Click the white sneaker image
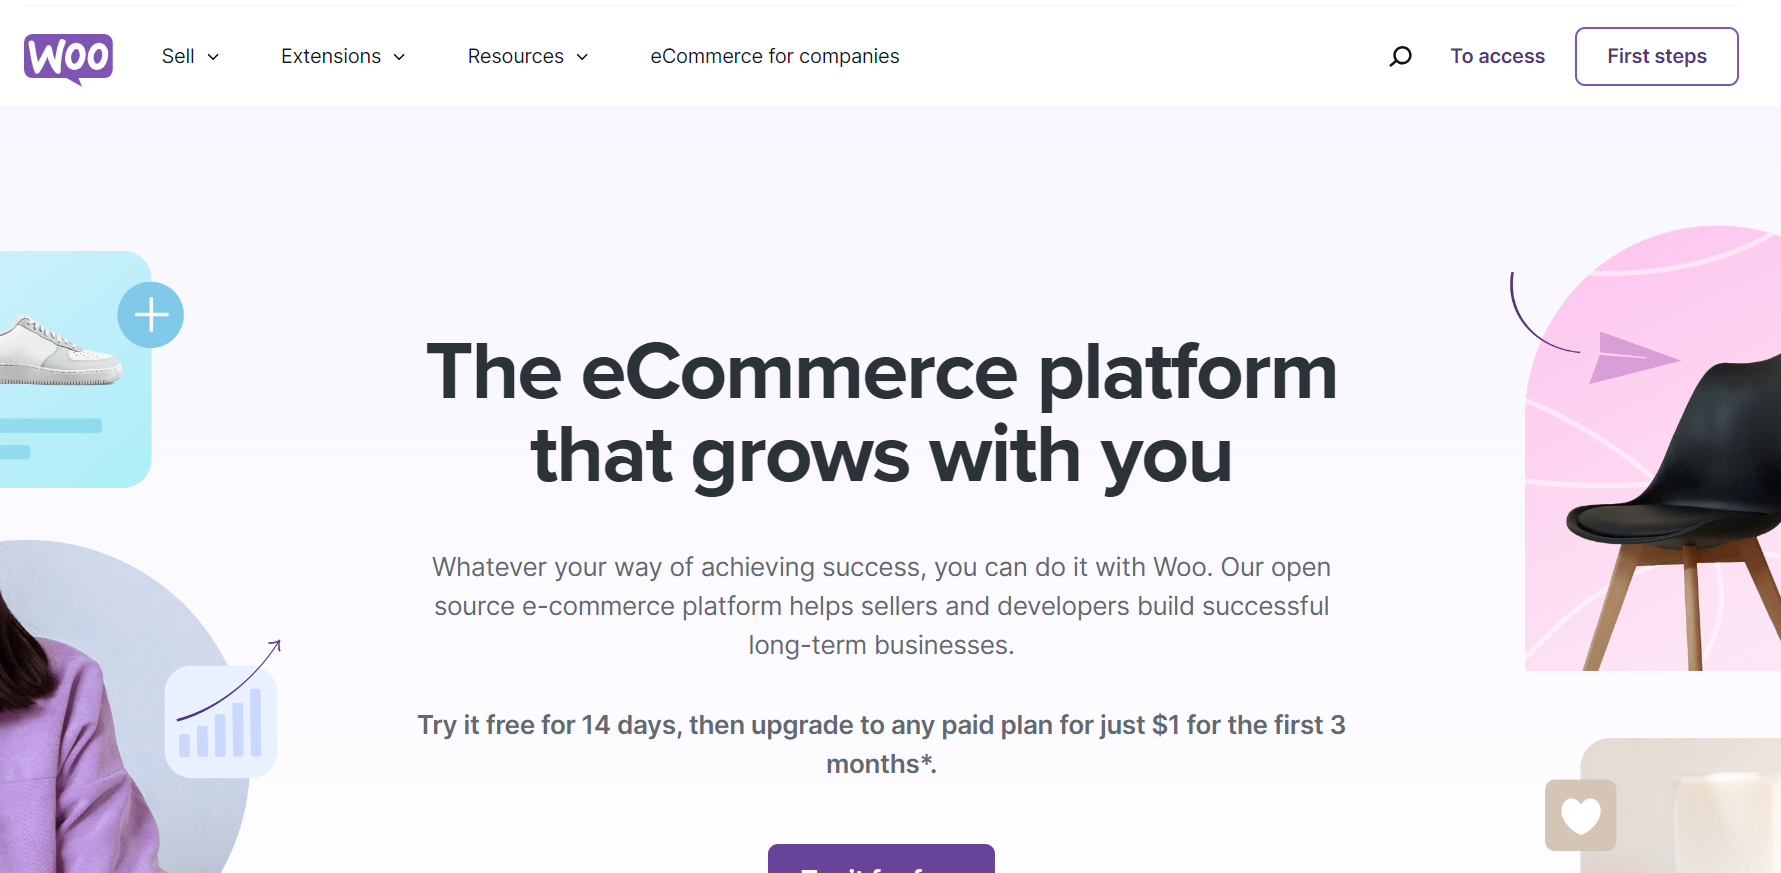This screenshot has height=873, width=1781. point(58,352)
